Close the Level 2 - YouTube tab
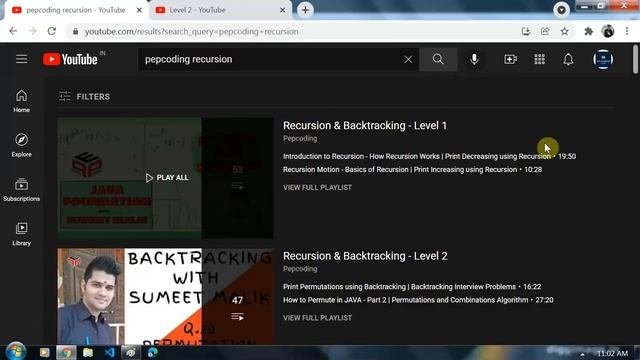The height and width of the screenshot is (360, 640). [282, 10]
